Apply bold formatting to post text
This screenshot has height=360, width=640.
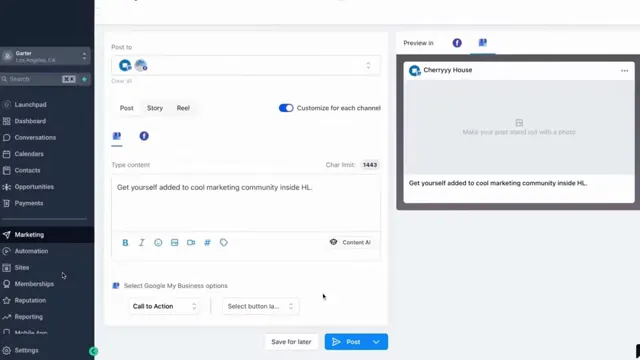(x=125, y=242)
